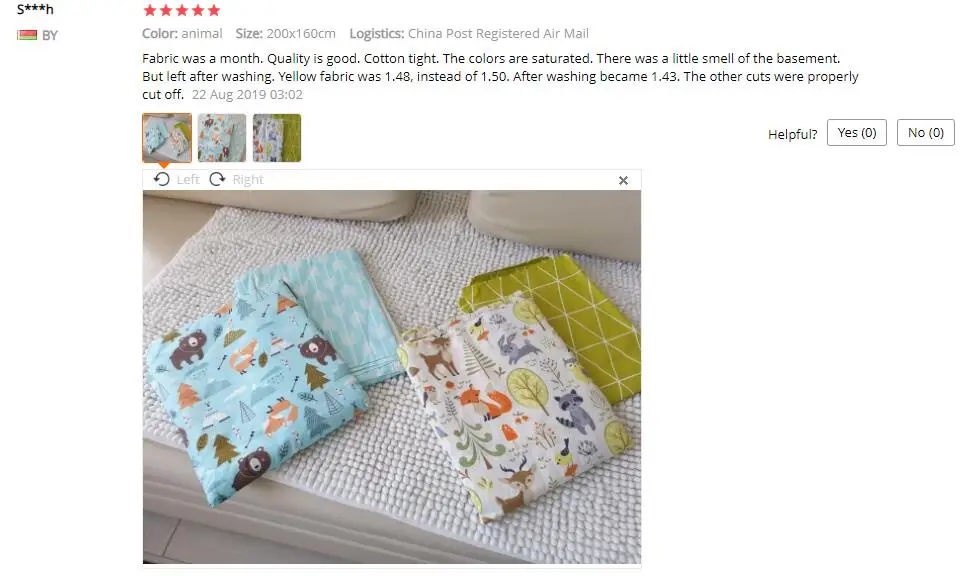Click the BY country code label
The height and width of the screenshot is (576, 969).
[x=49, y=36]
